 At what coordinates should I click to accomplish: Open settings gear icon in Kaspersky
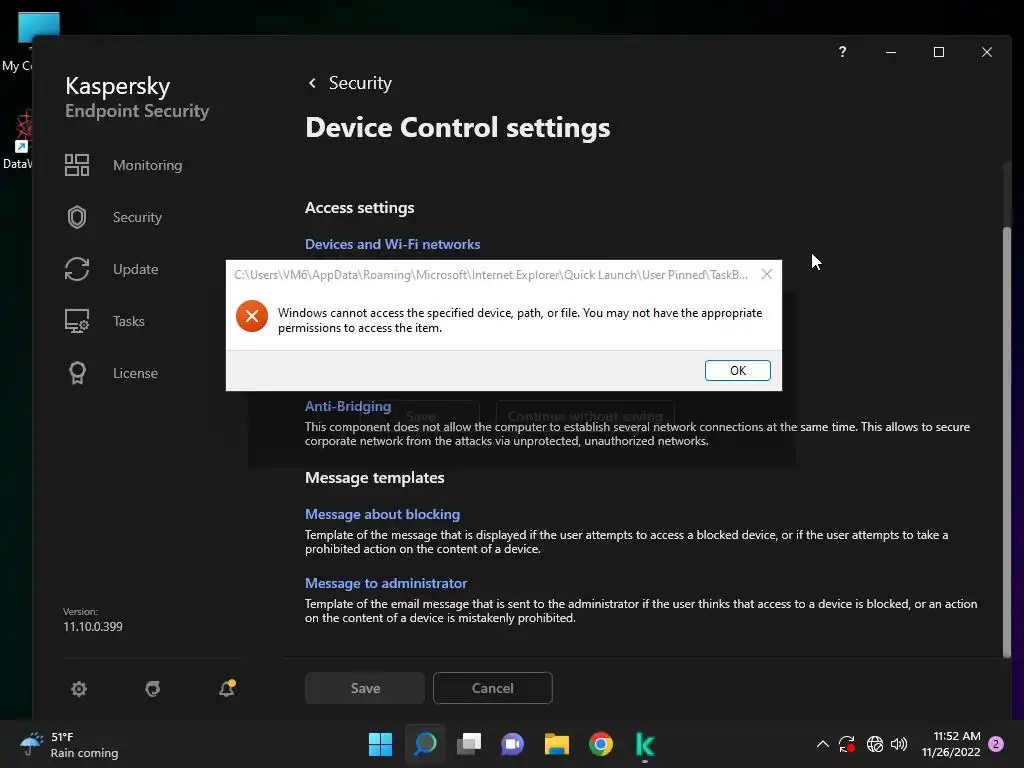79,689
